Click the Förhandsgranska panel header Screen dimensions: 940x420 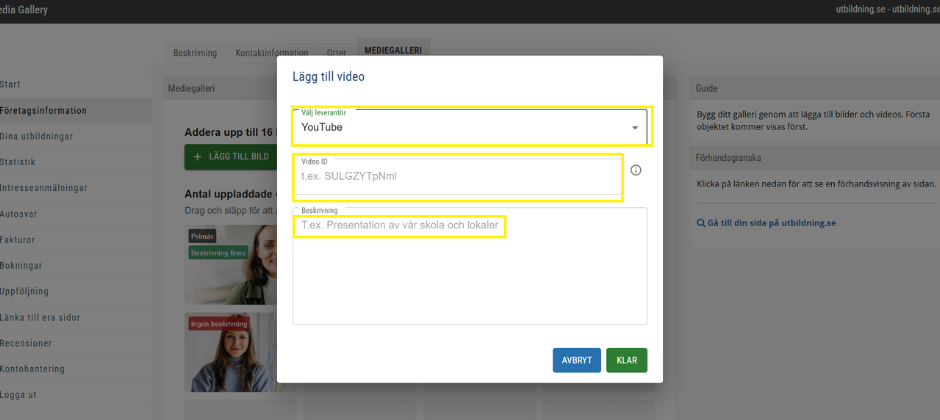pos(815,158)
